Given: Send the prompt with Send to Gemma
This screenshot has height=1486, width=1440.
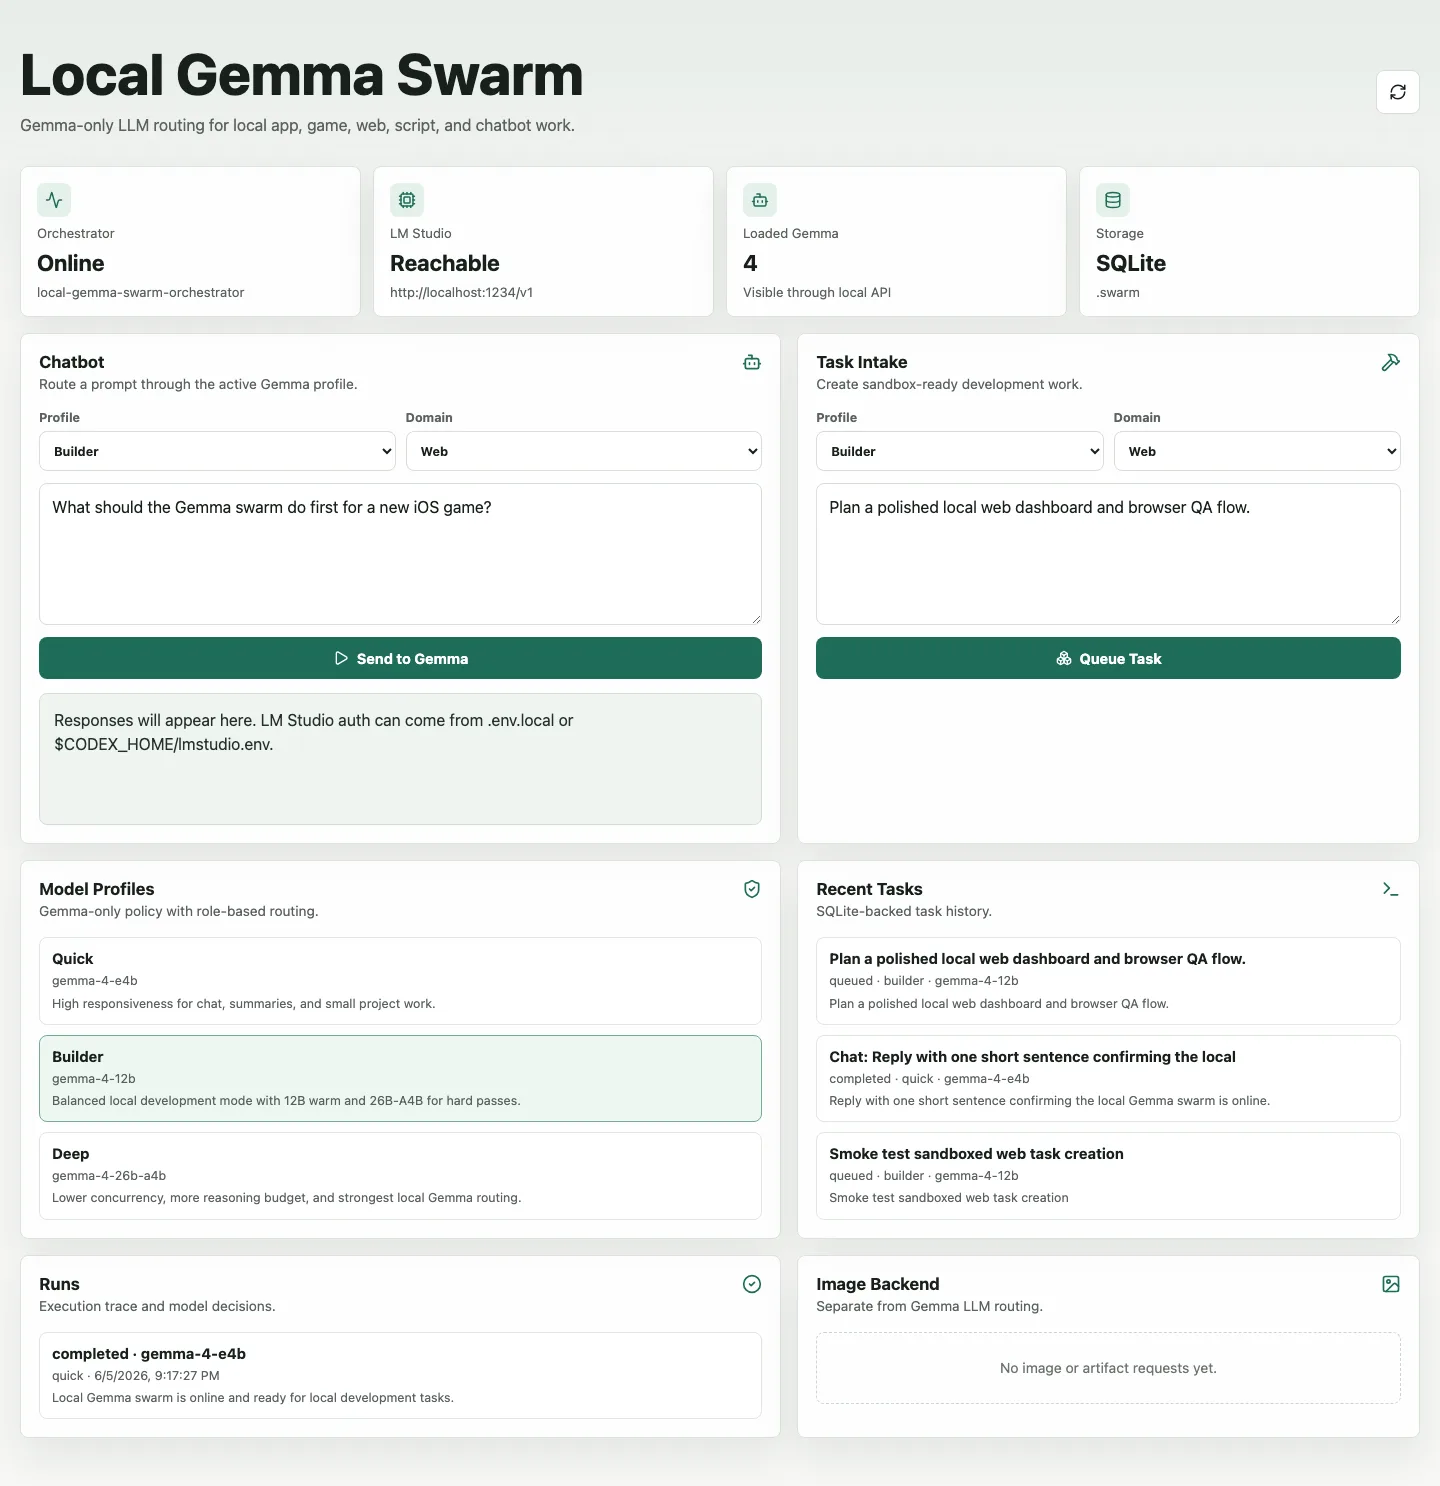Looking at the screenshot, I should coord(400,658).
